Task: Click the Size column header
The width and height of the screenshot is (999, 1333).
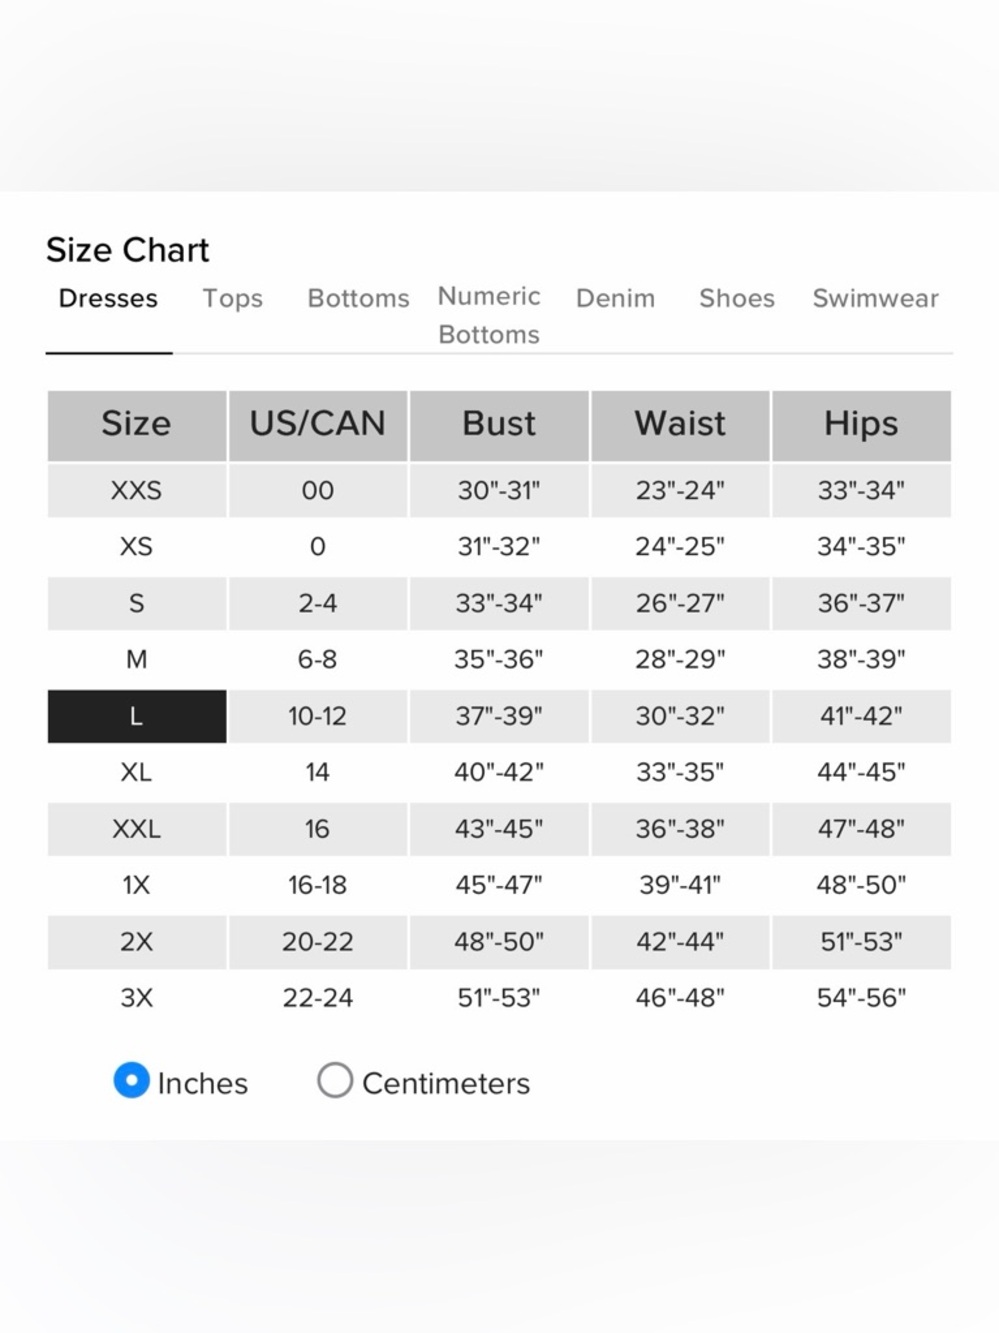Action: point(137,424)
